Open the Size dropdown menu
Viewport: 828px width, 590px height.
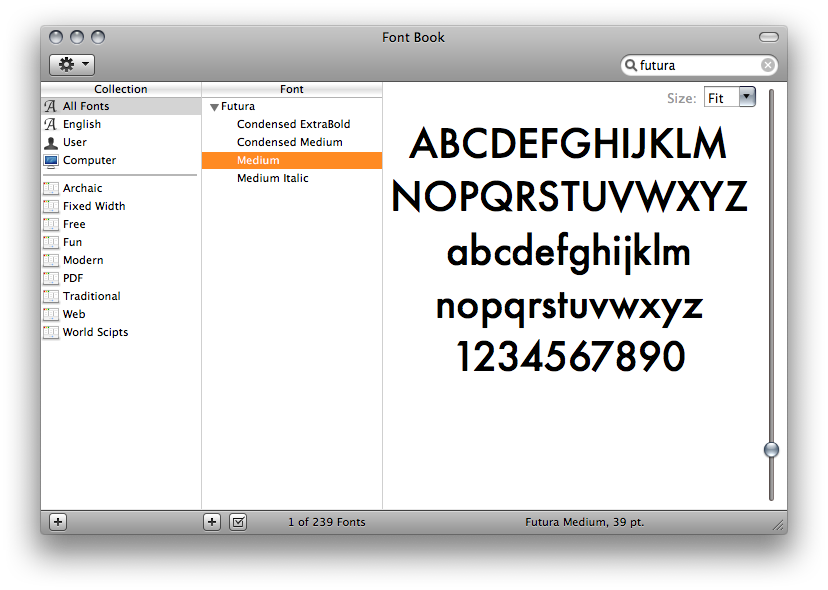pos(746,97)
